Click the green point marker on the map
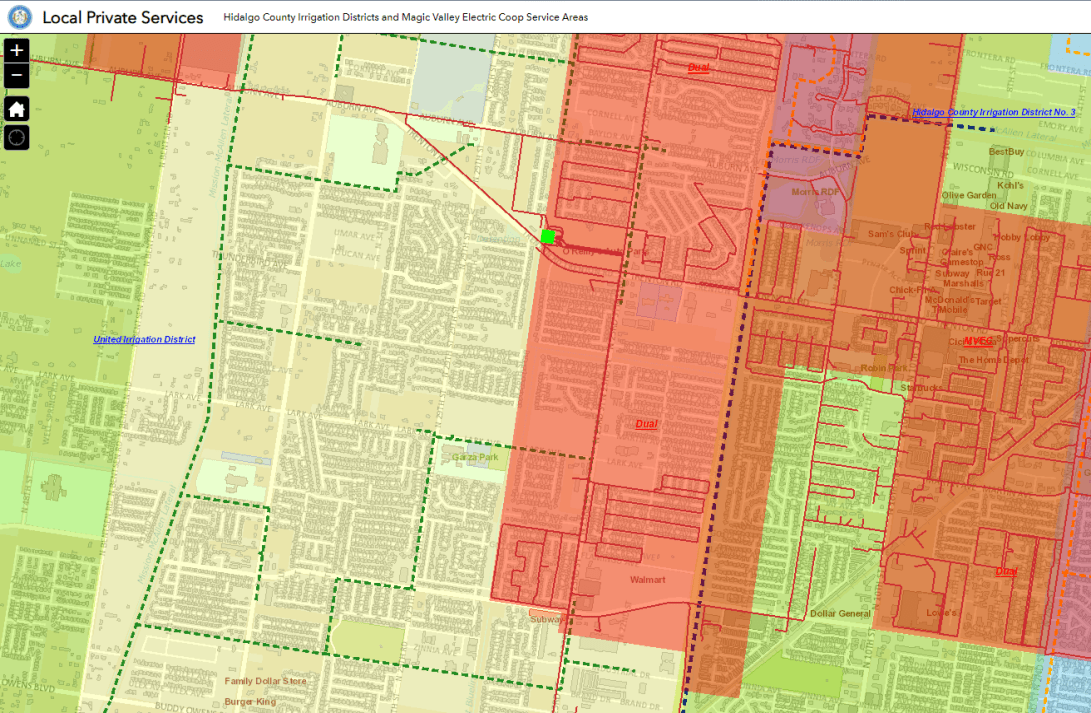 (x=548, y=237)
